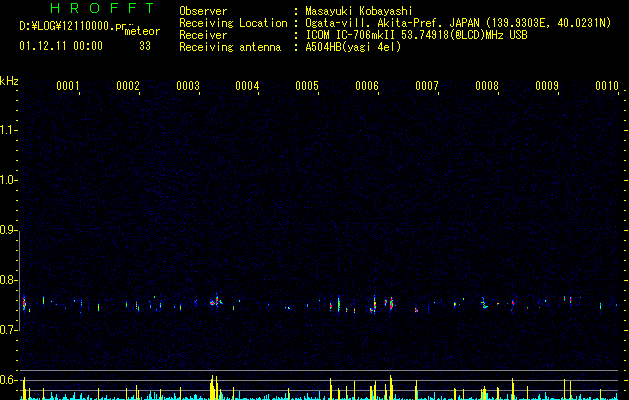Click the 0007 minute marker
The image size is (629, 400).
tap(427, 86)
